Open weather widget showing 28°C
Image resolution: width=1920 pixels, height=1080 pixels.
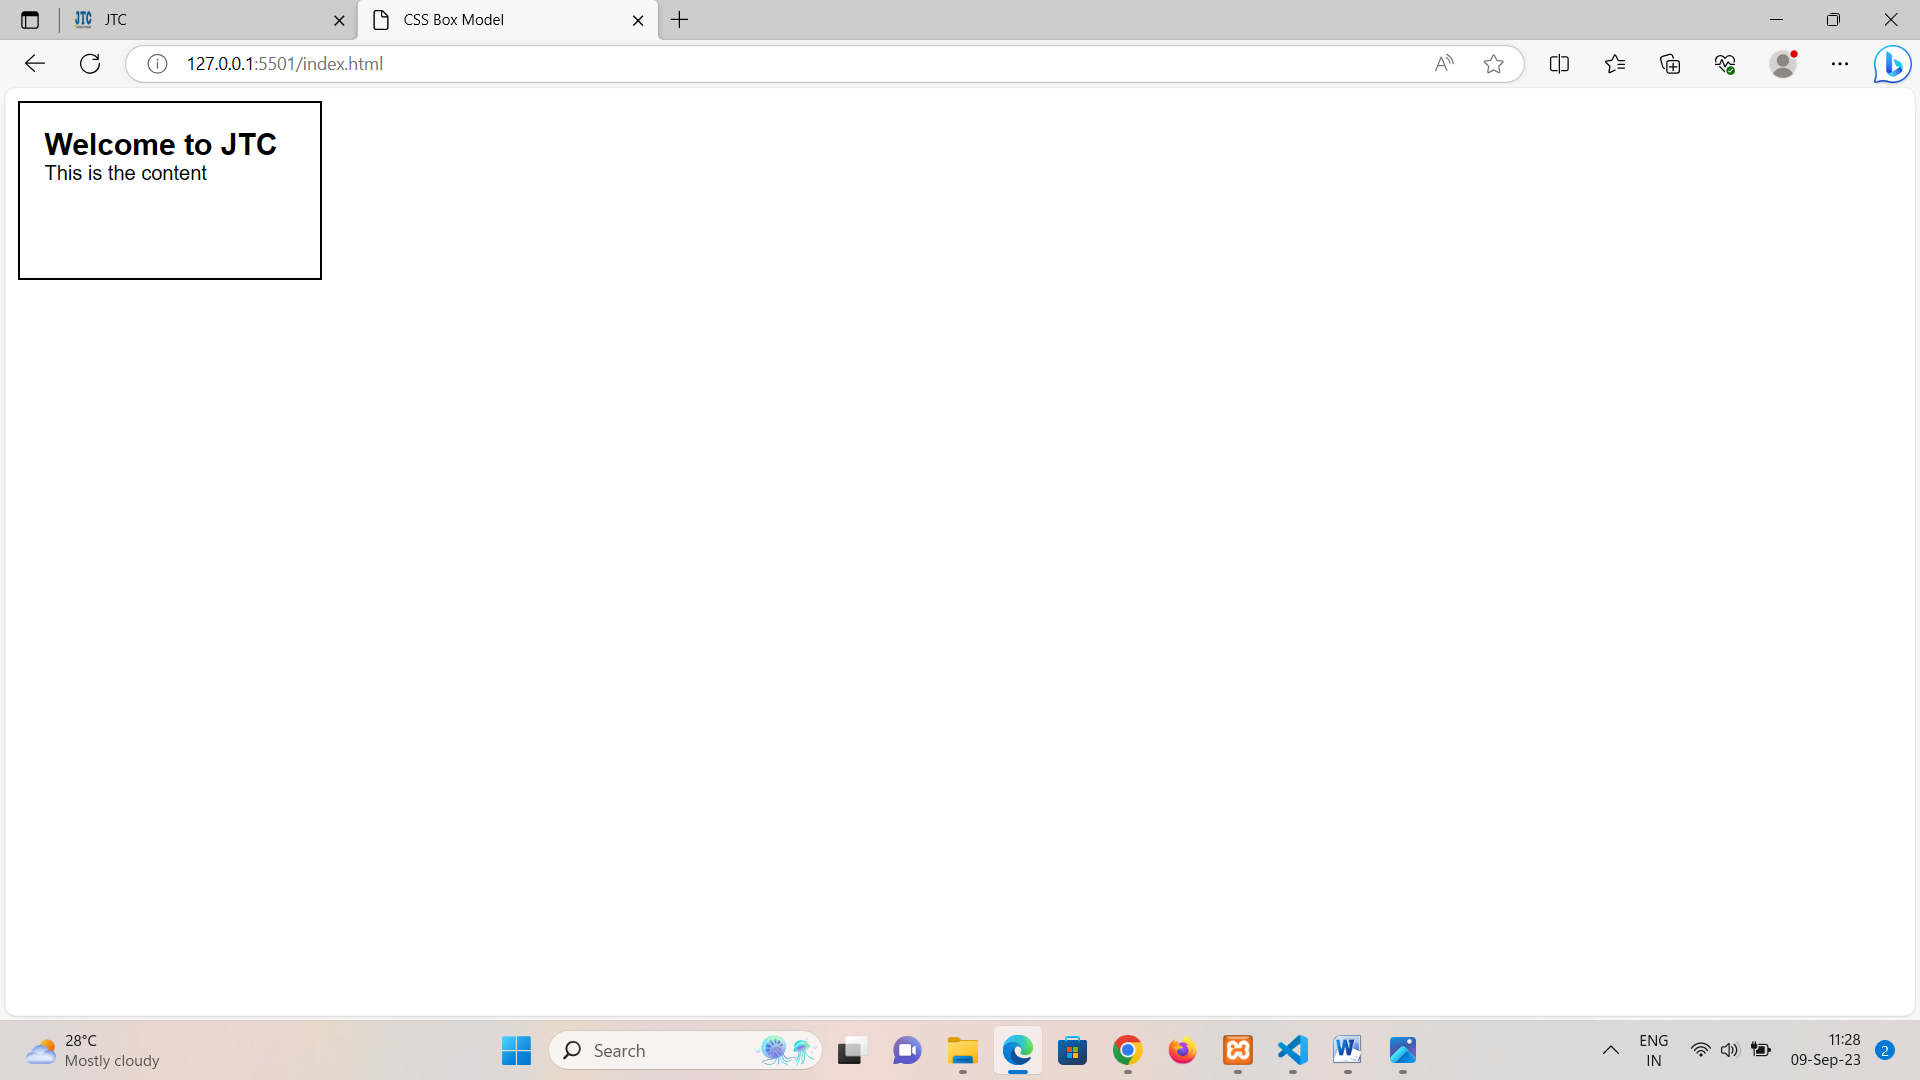click(92, 1051)
